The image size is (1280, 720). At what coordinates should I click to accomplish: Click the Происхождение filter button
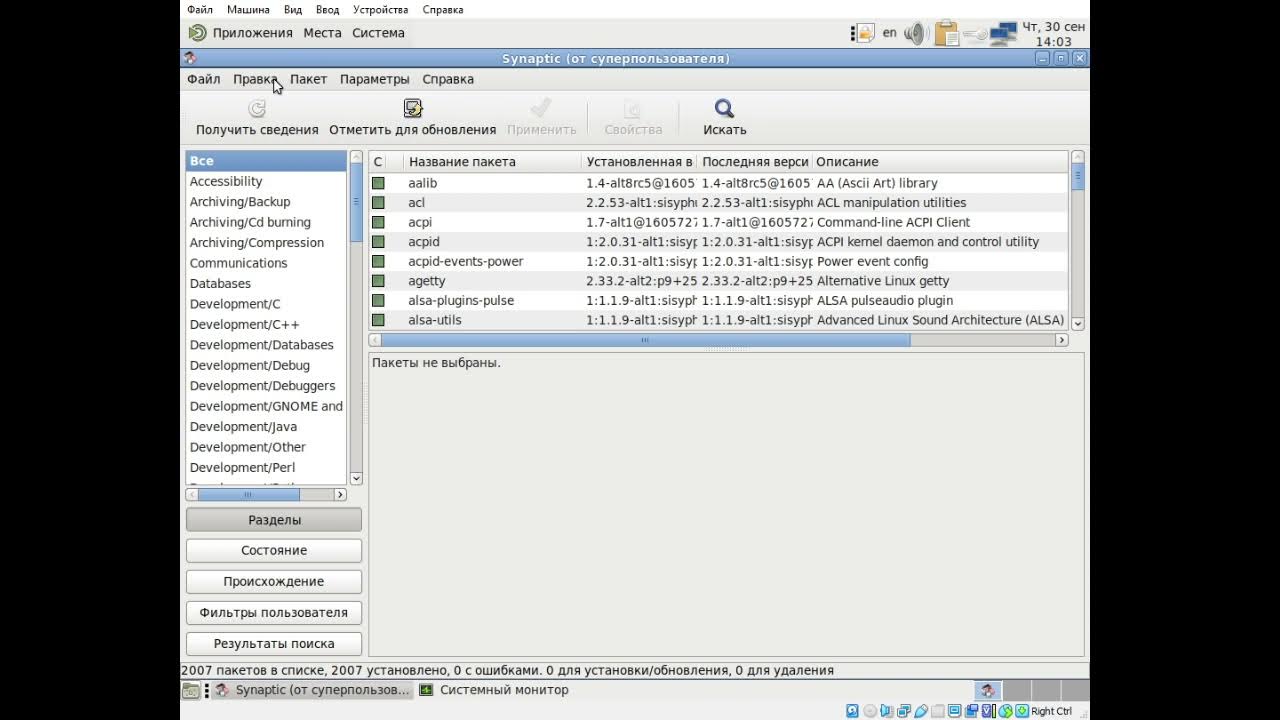coord(274,582)
